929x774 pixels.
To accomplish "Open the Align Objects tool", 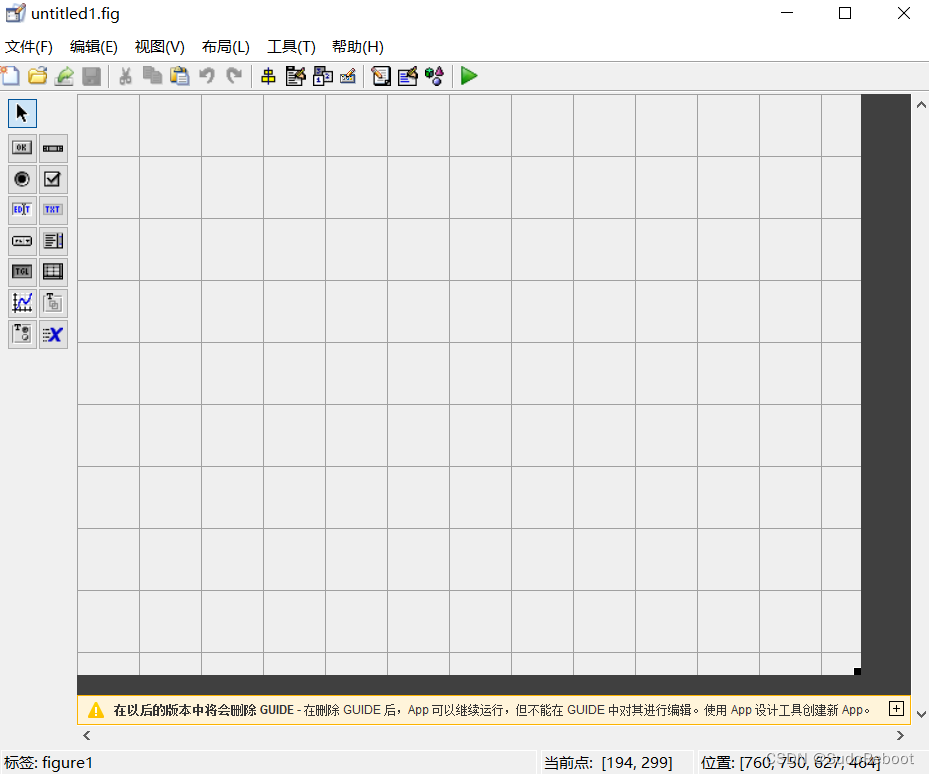I will tap(268, 76).
